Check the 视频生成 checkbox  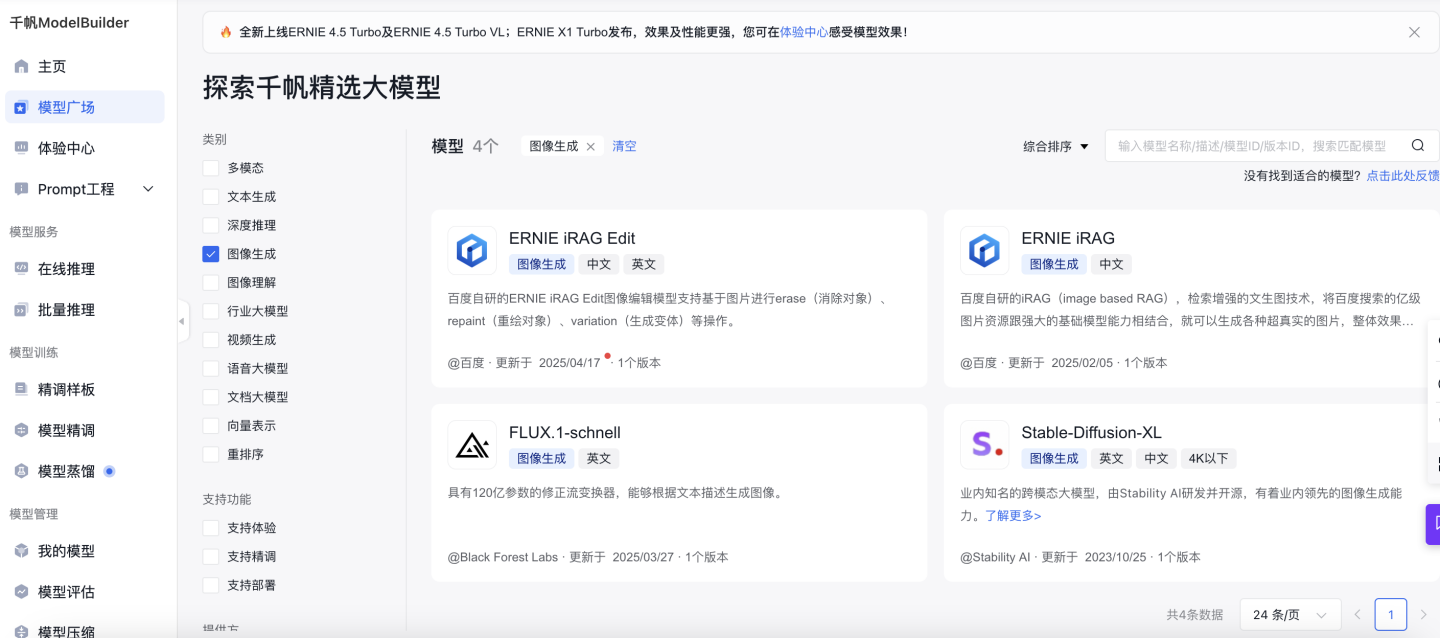point(210,340)
